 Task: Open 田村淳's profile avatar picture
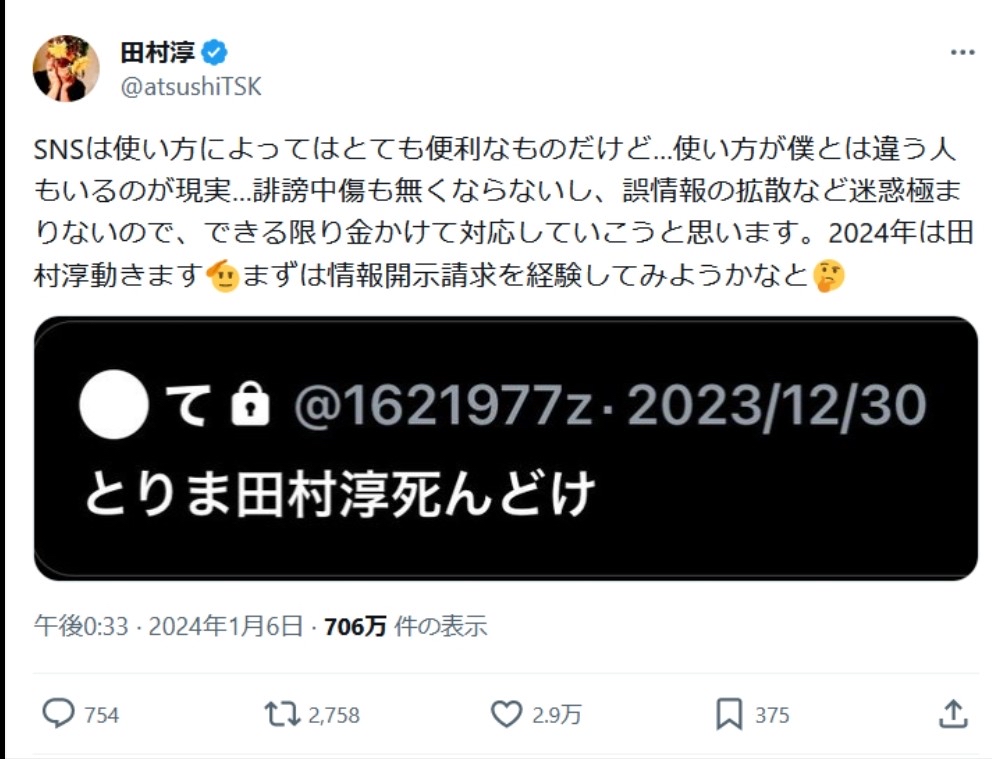pos(66,68)
